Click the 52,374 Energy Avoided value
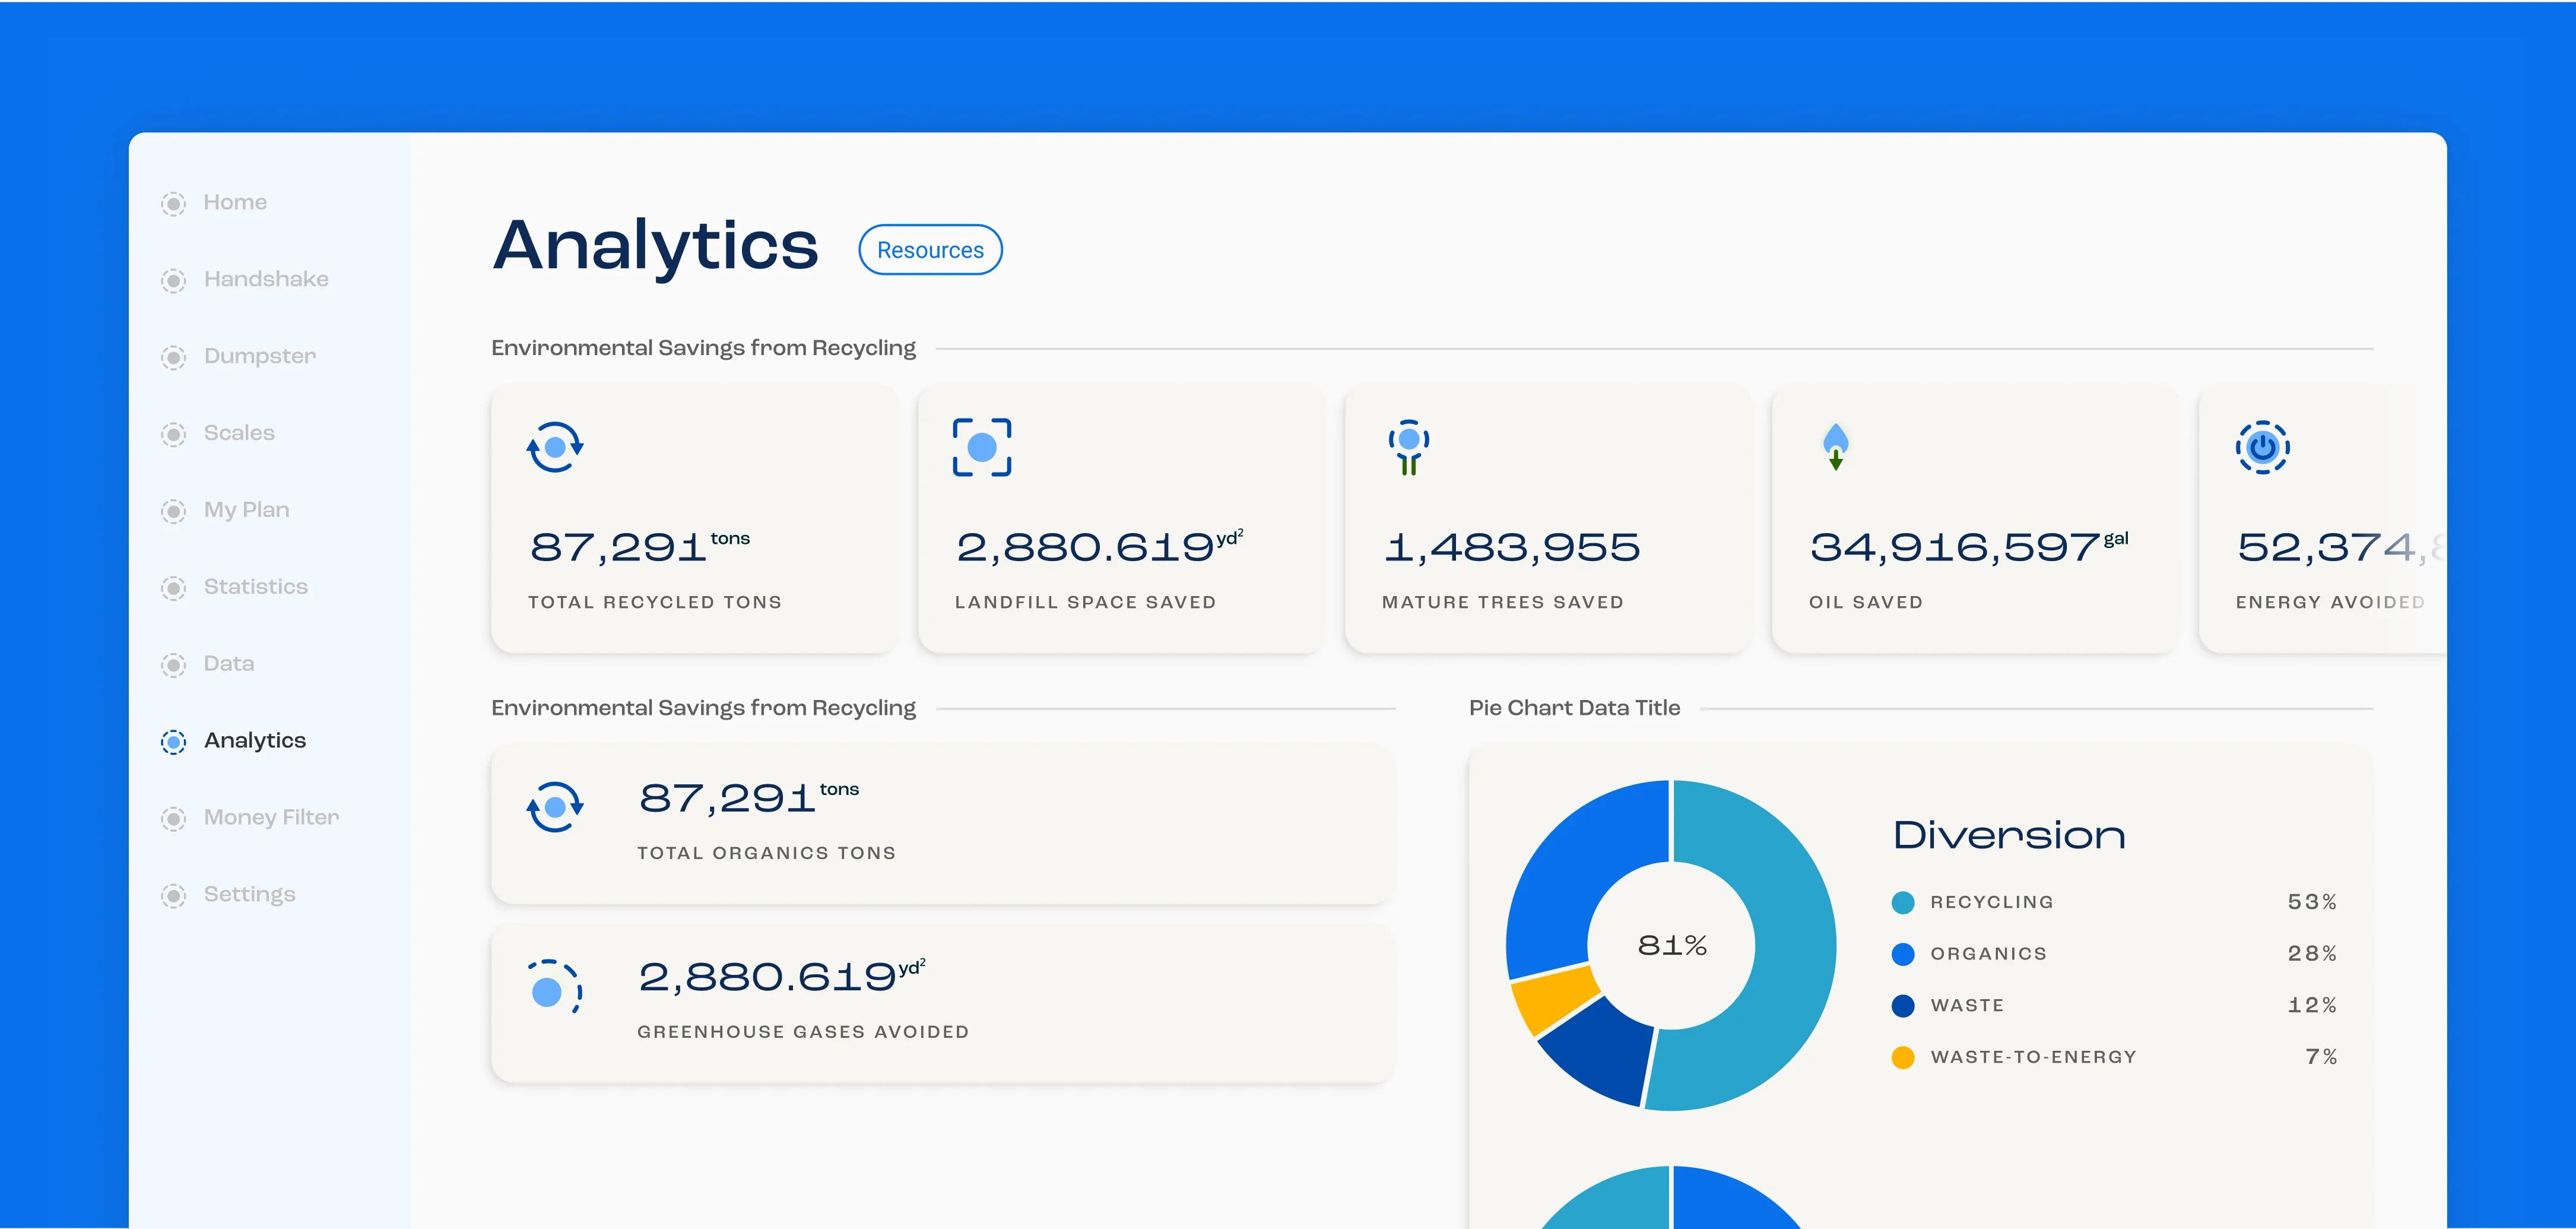 point(2340,547)
